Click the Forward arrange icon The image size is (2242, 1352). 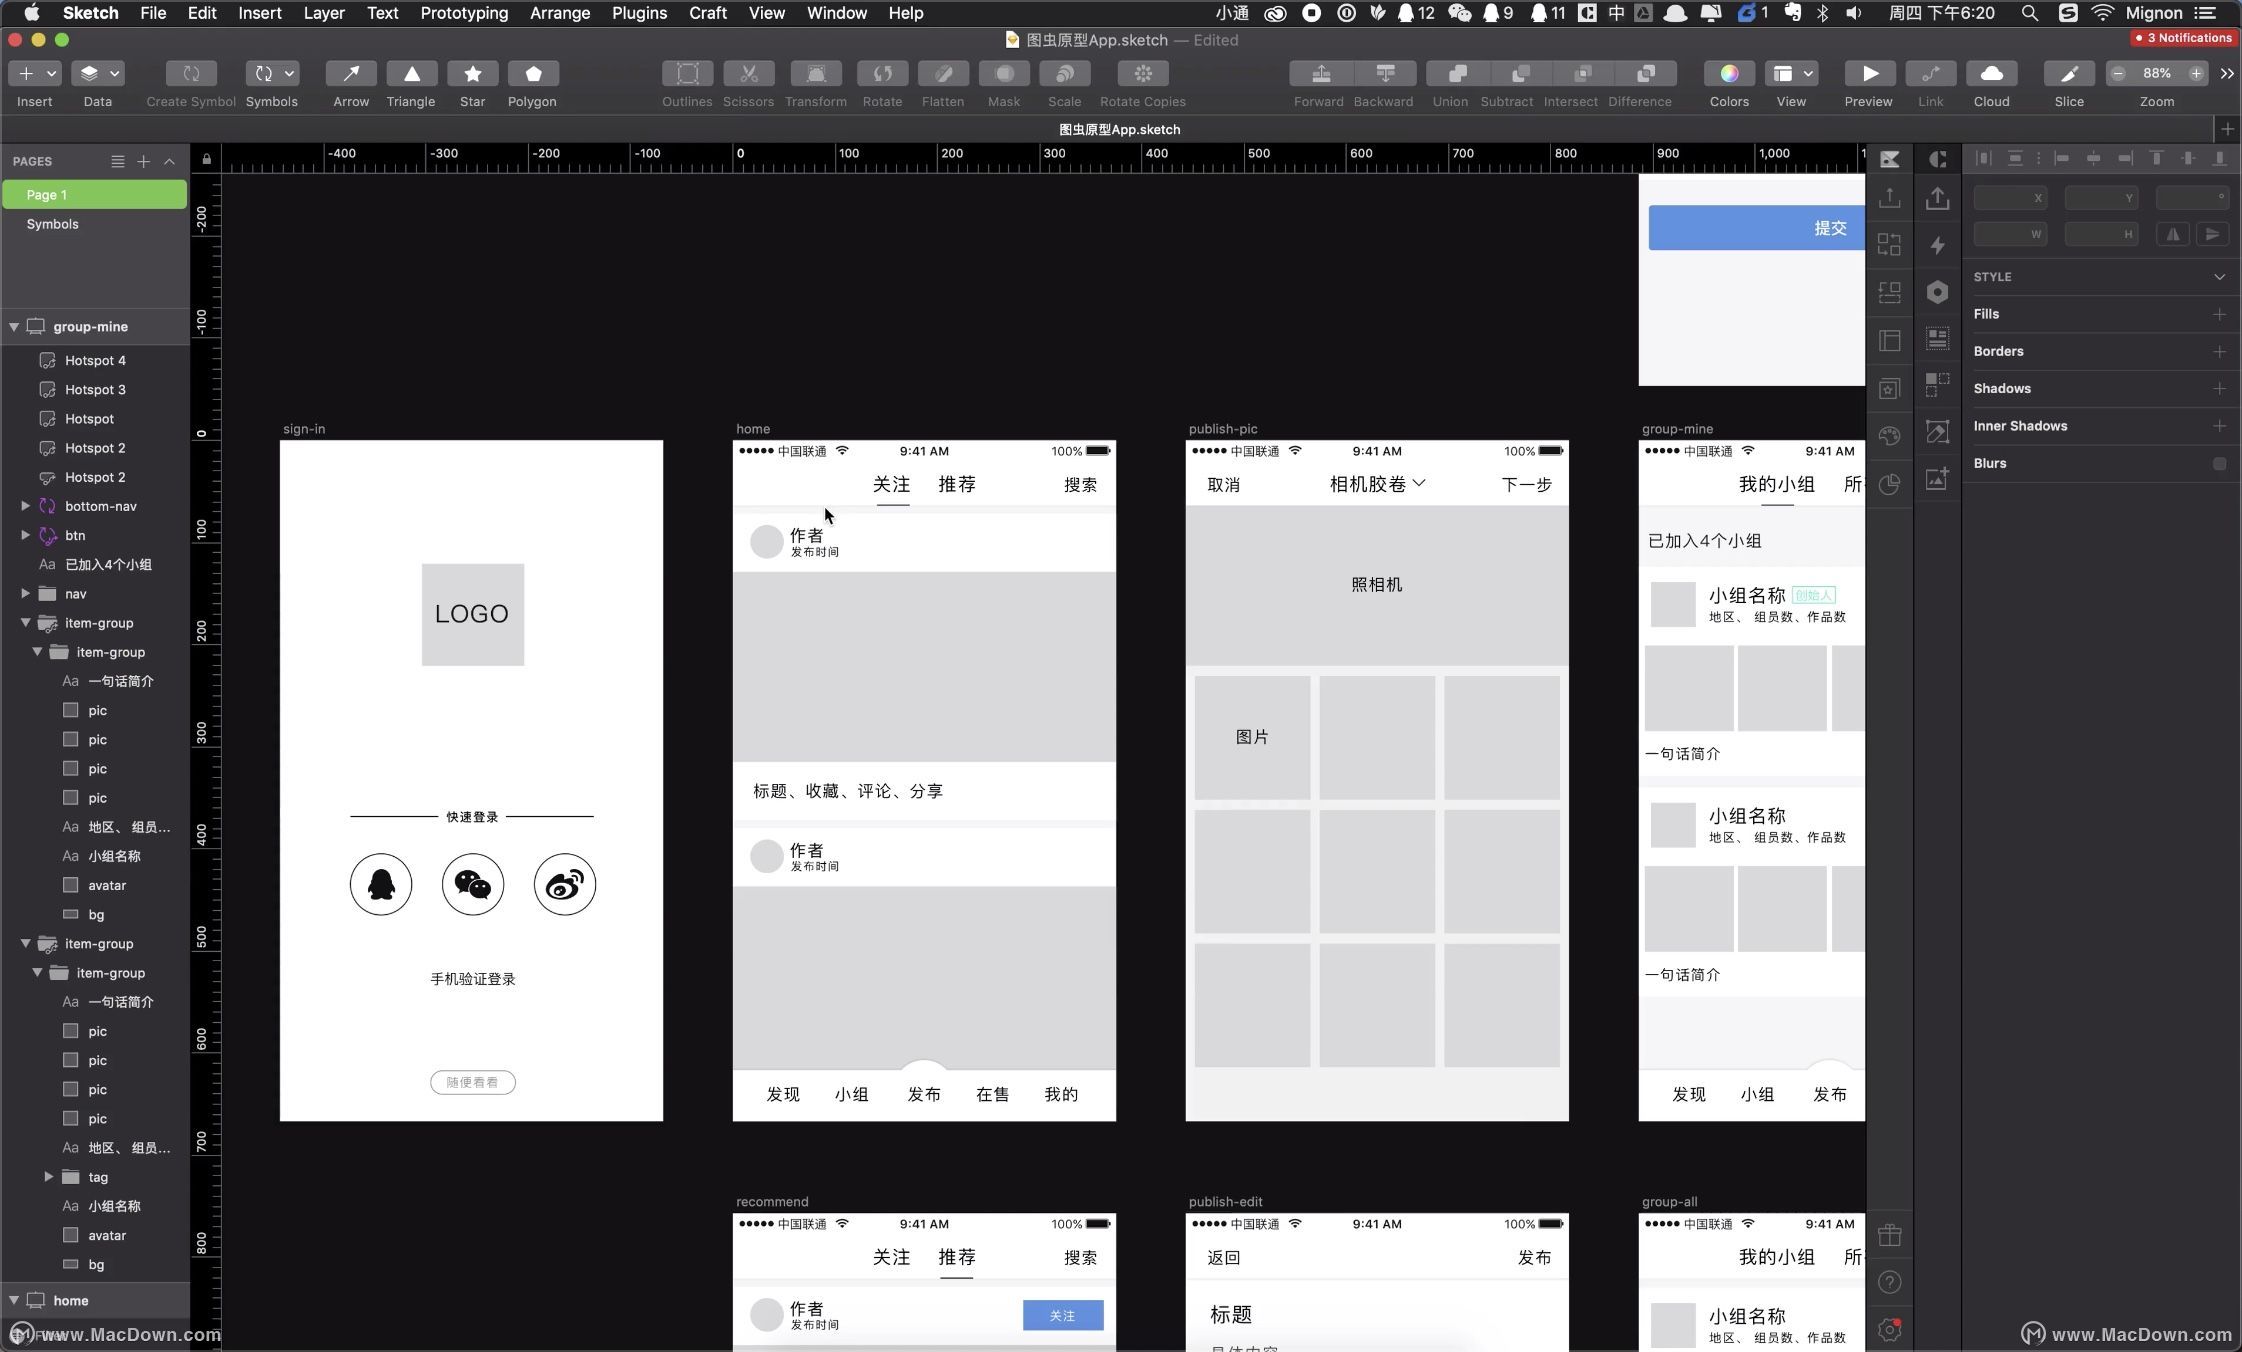coord(1320,74)
